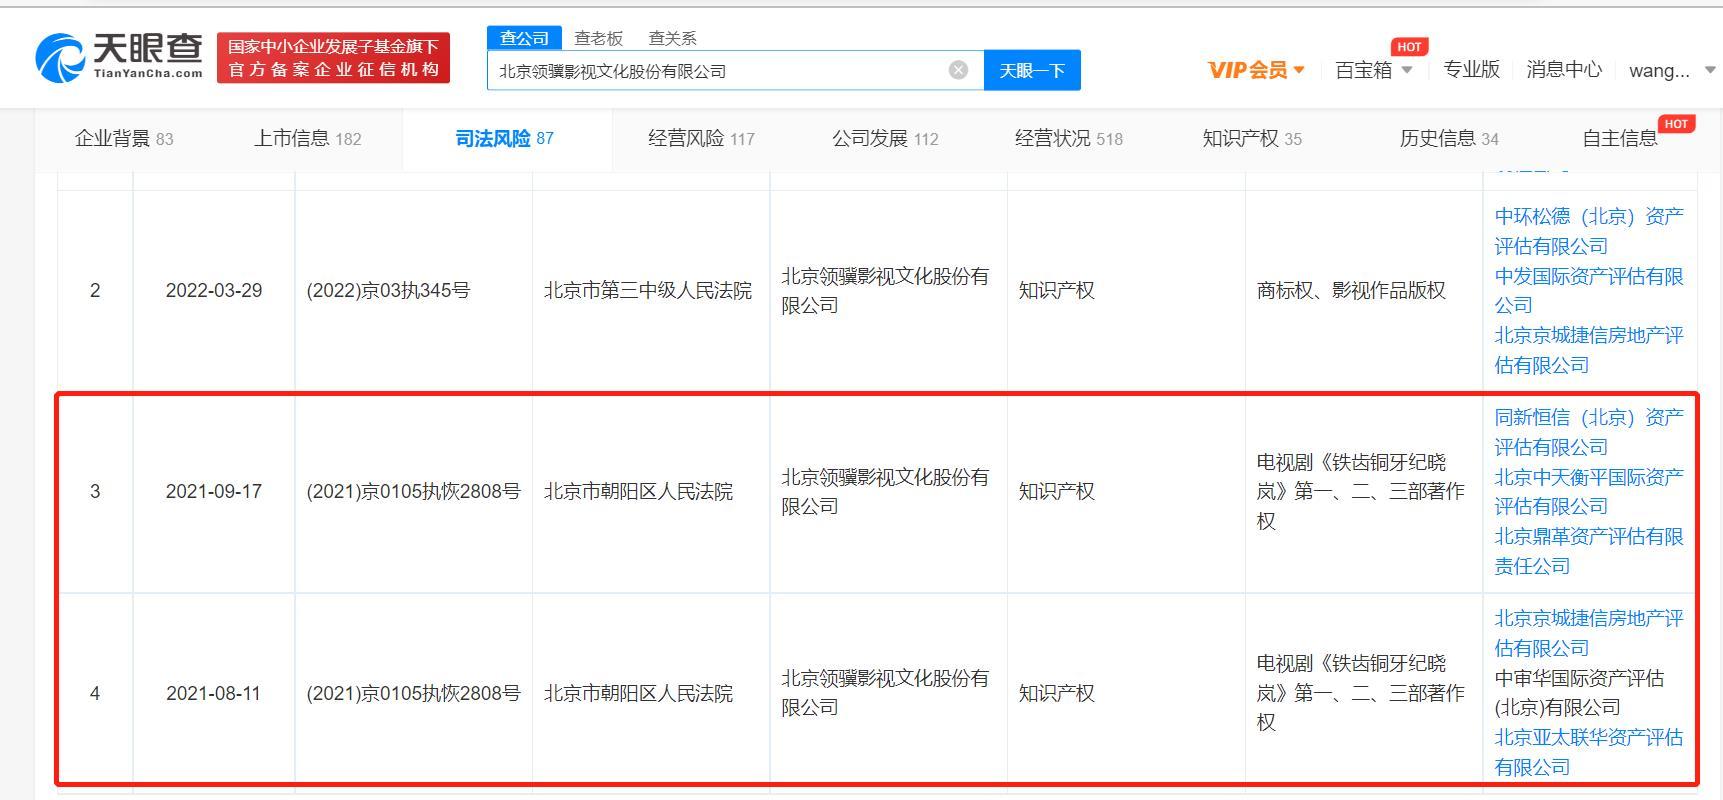Click the date 2021-09-17
Image resolution: width=1723 pixels, height=800 pixels.
coord(214,491)
